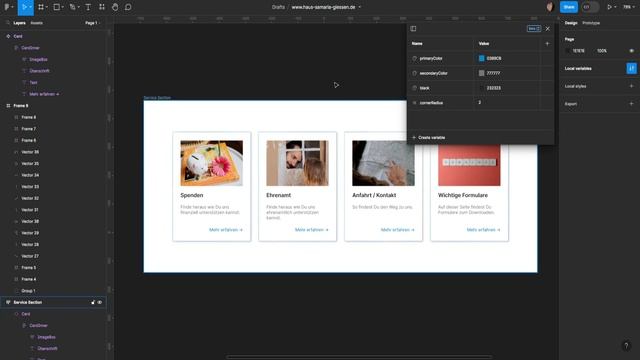Select the Pen tool
The width and height of the screenshot is (640, 360).
(72, 7)
